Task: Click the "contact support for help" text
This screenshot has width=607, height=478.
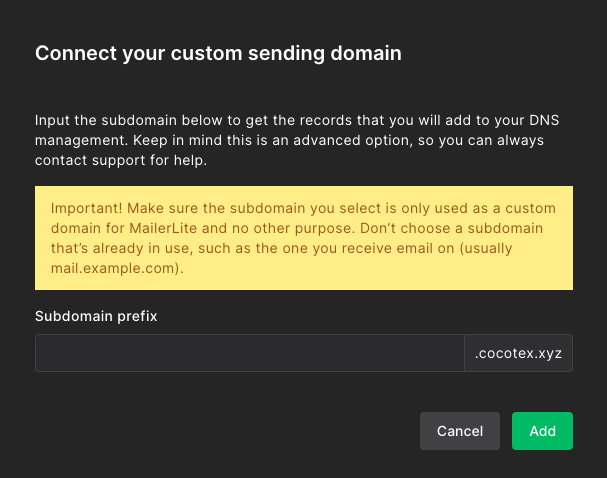Action: pyautogui.click(x=121, y=160)
